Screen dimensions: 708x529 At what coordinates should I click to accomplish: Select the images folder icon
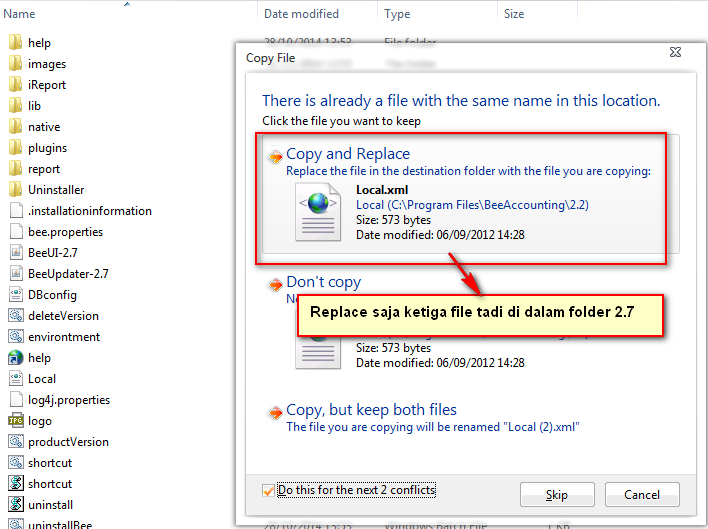(x=15, y=64)
